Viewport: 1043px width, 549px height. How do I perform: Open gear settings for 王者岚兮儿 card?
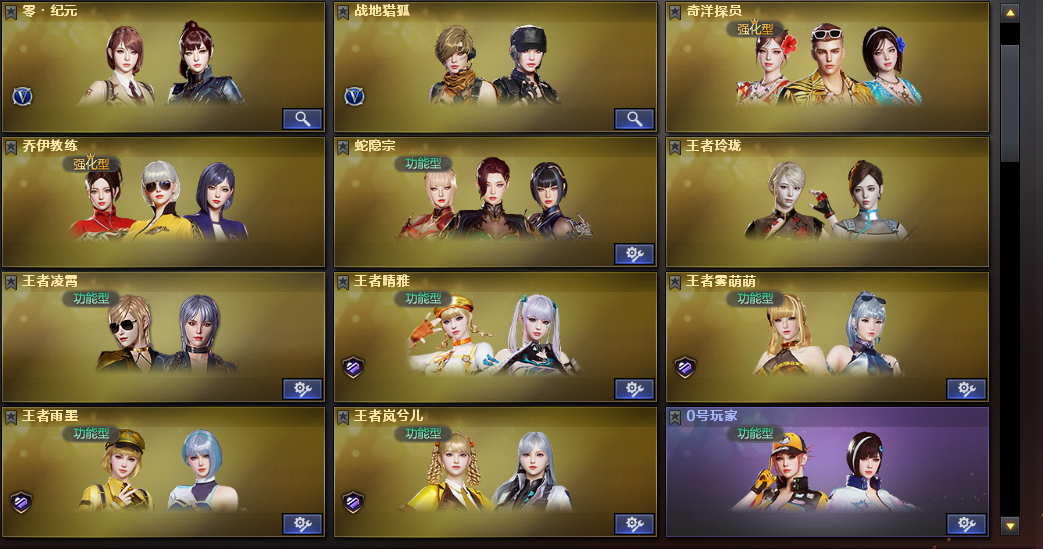pos(634,524)
